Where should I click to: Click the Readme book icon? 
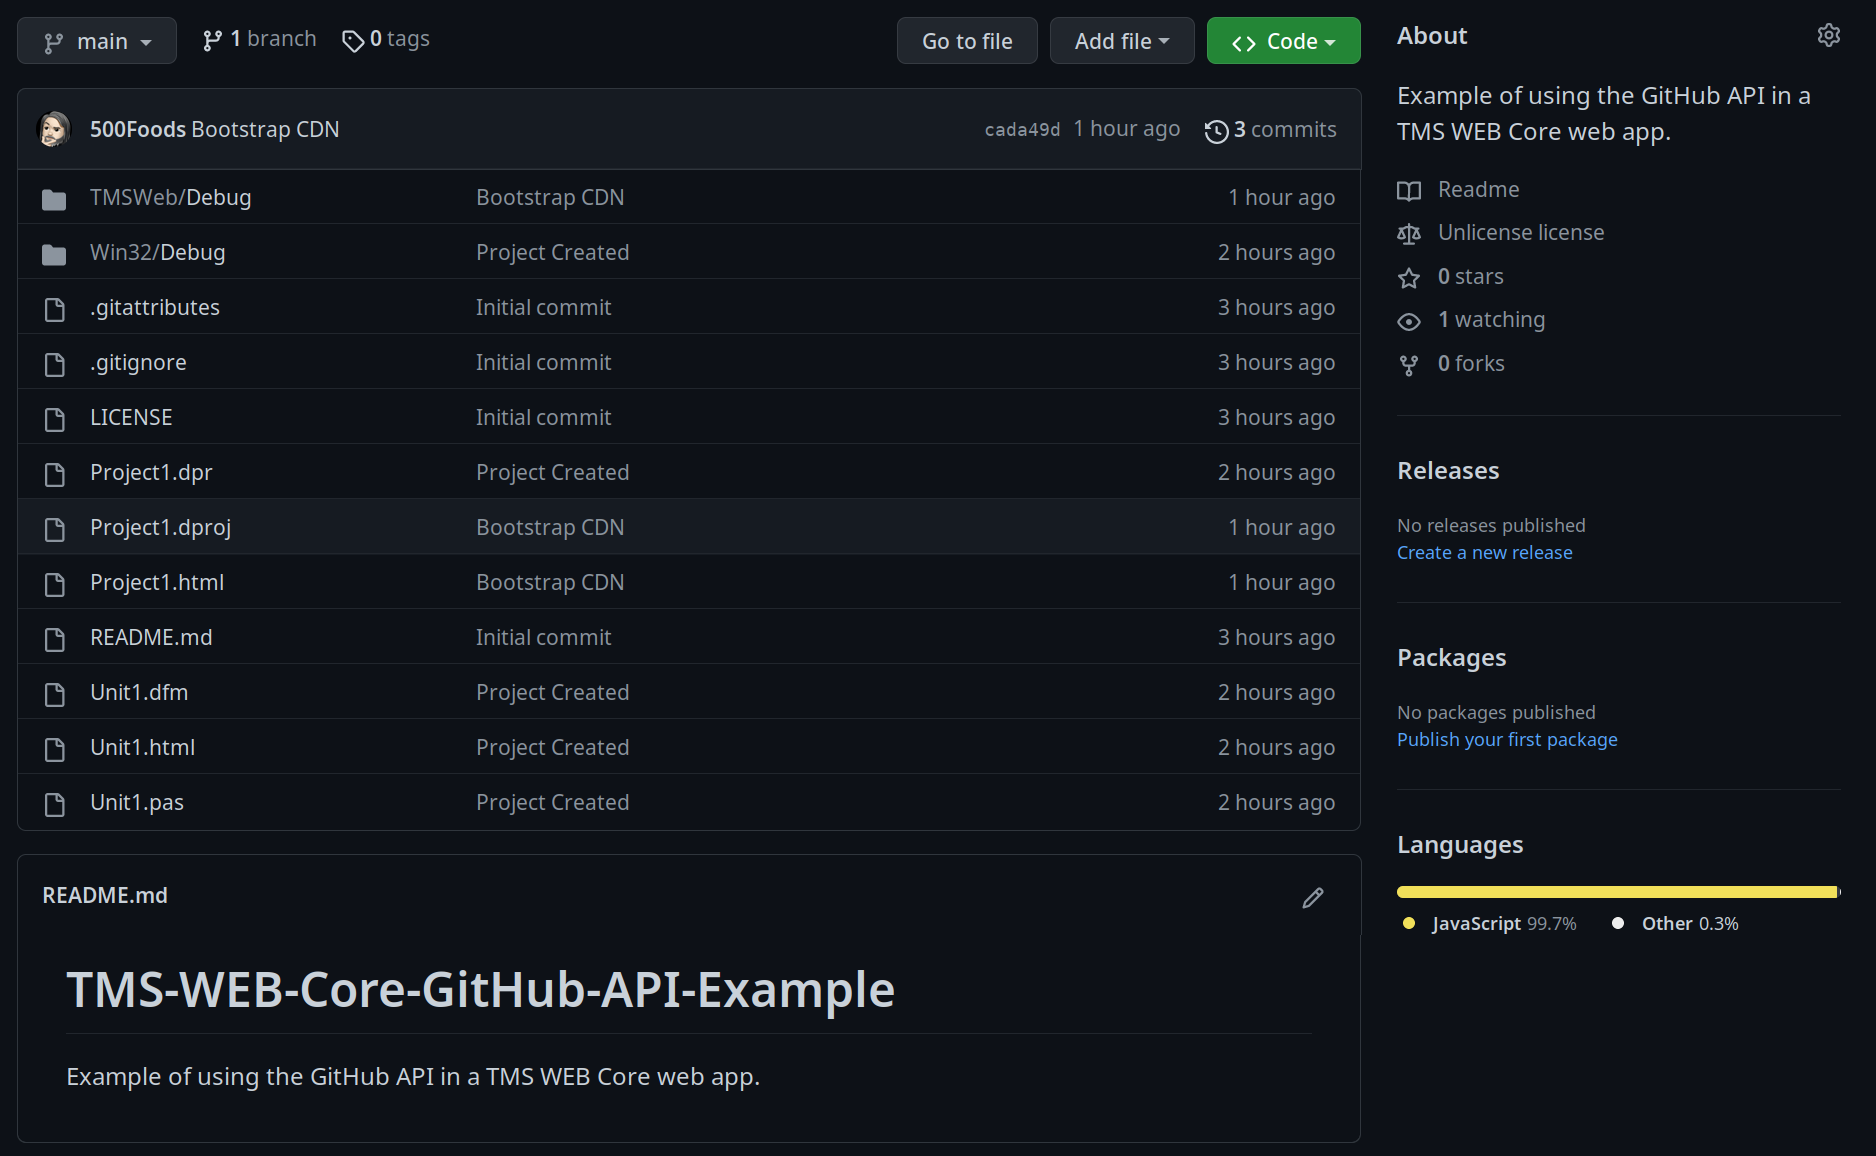[1409, 191]
